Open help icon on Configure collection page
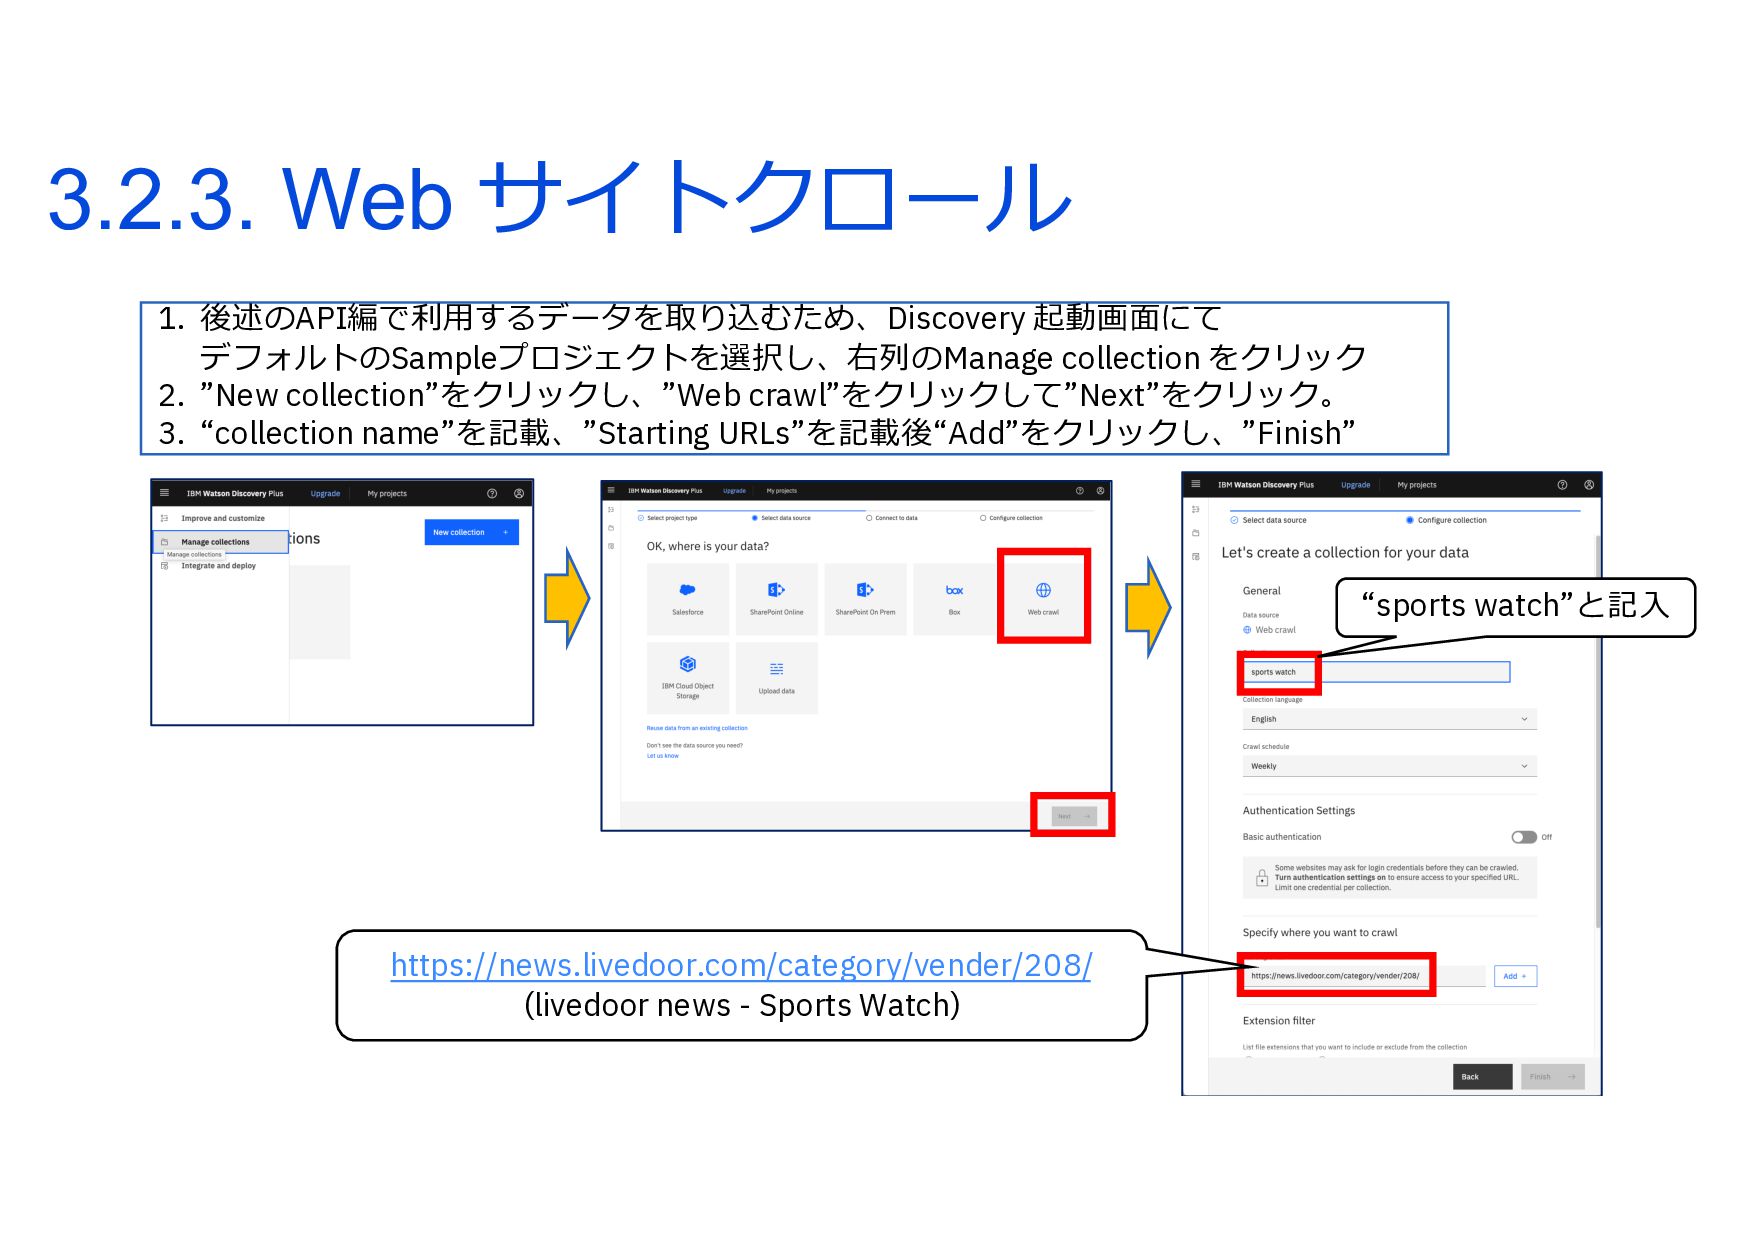The height and width of the screenshot is (1240, 1754). coord(1562,485)
